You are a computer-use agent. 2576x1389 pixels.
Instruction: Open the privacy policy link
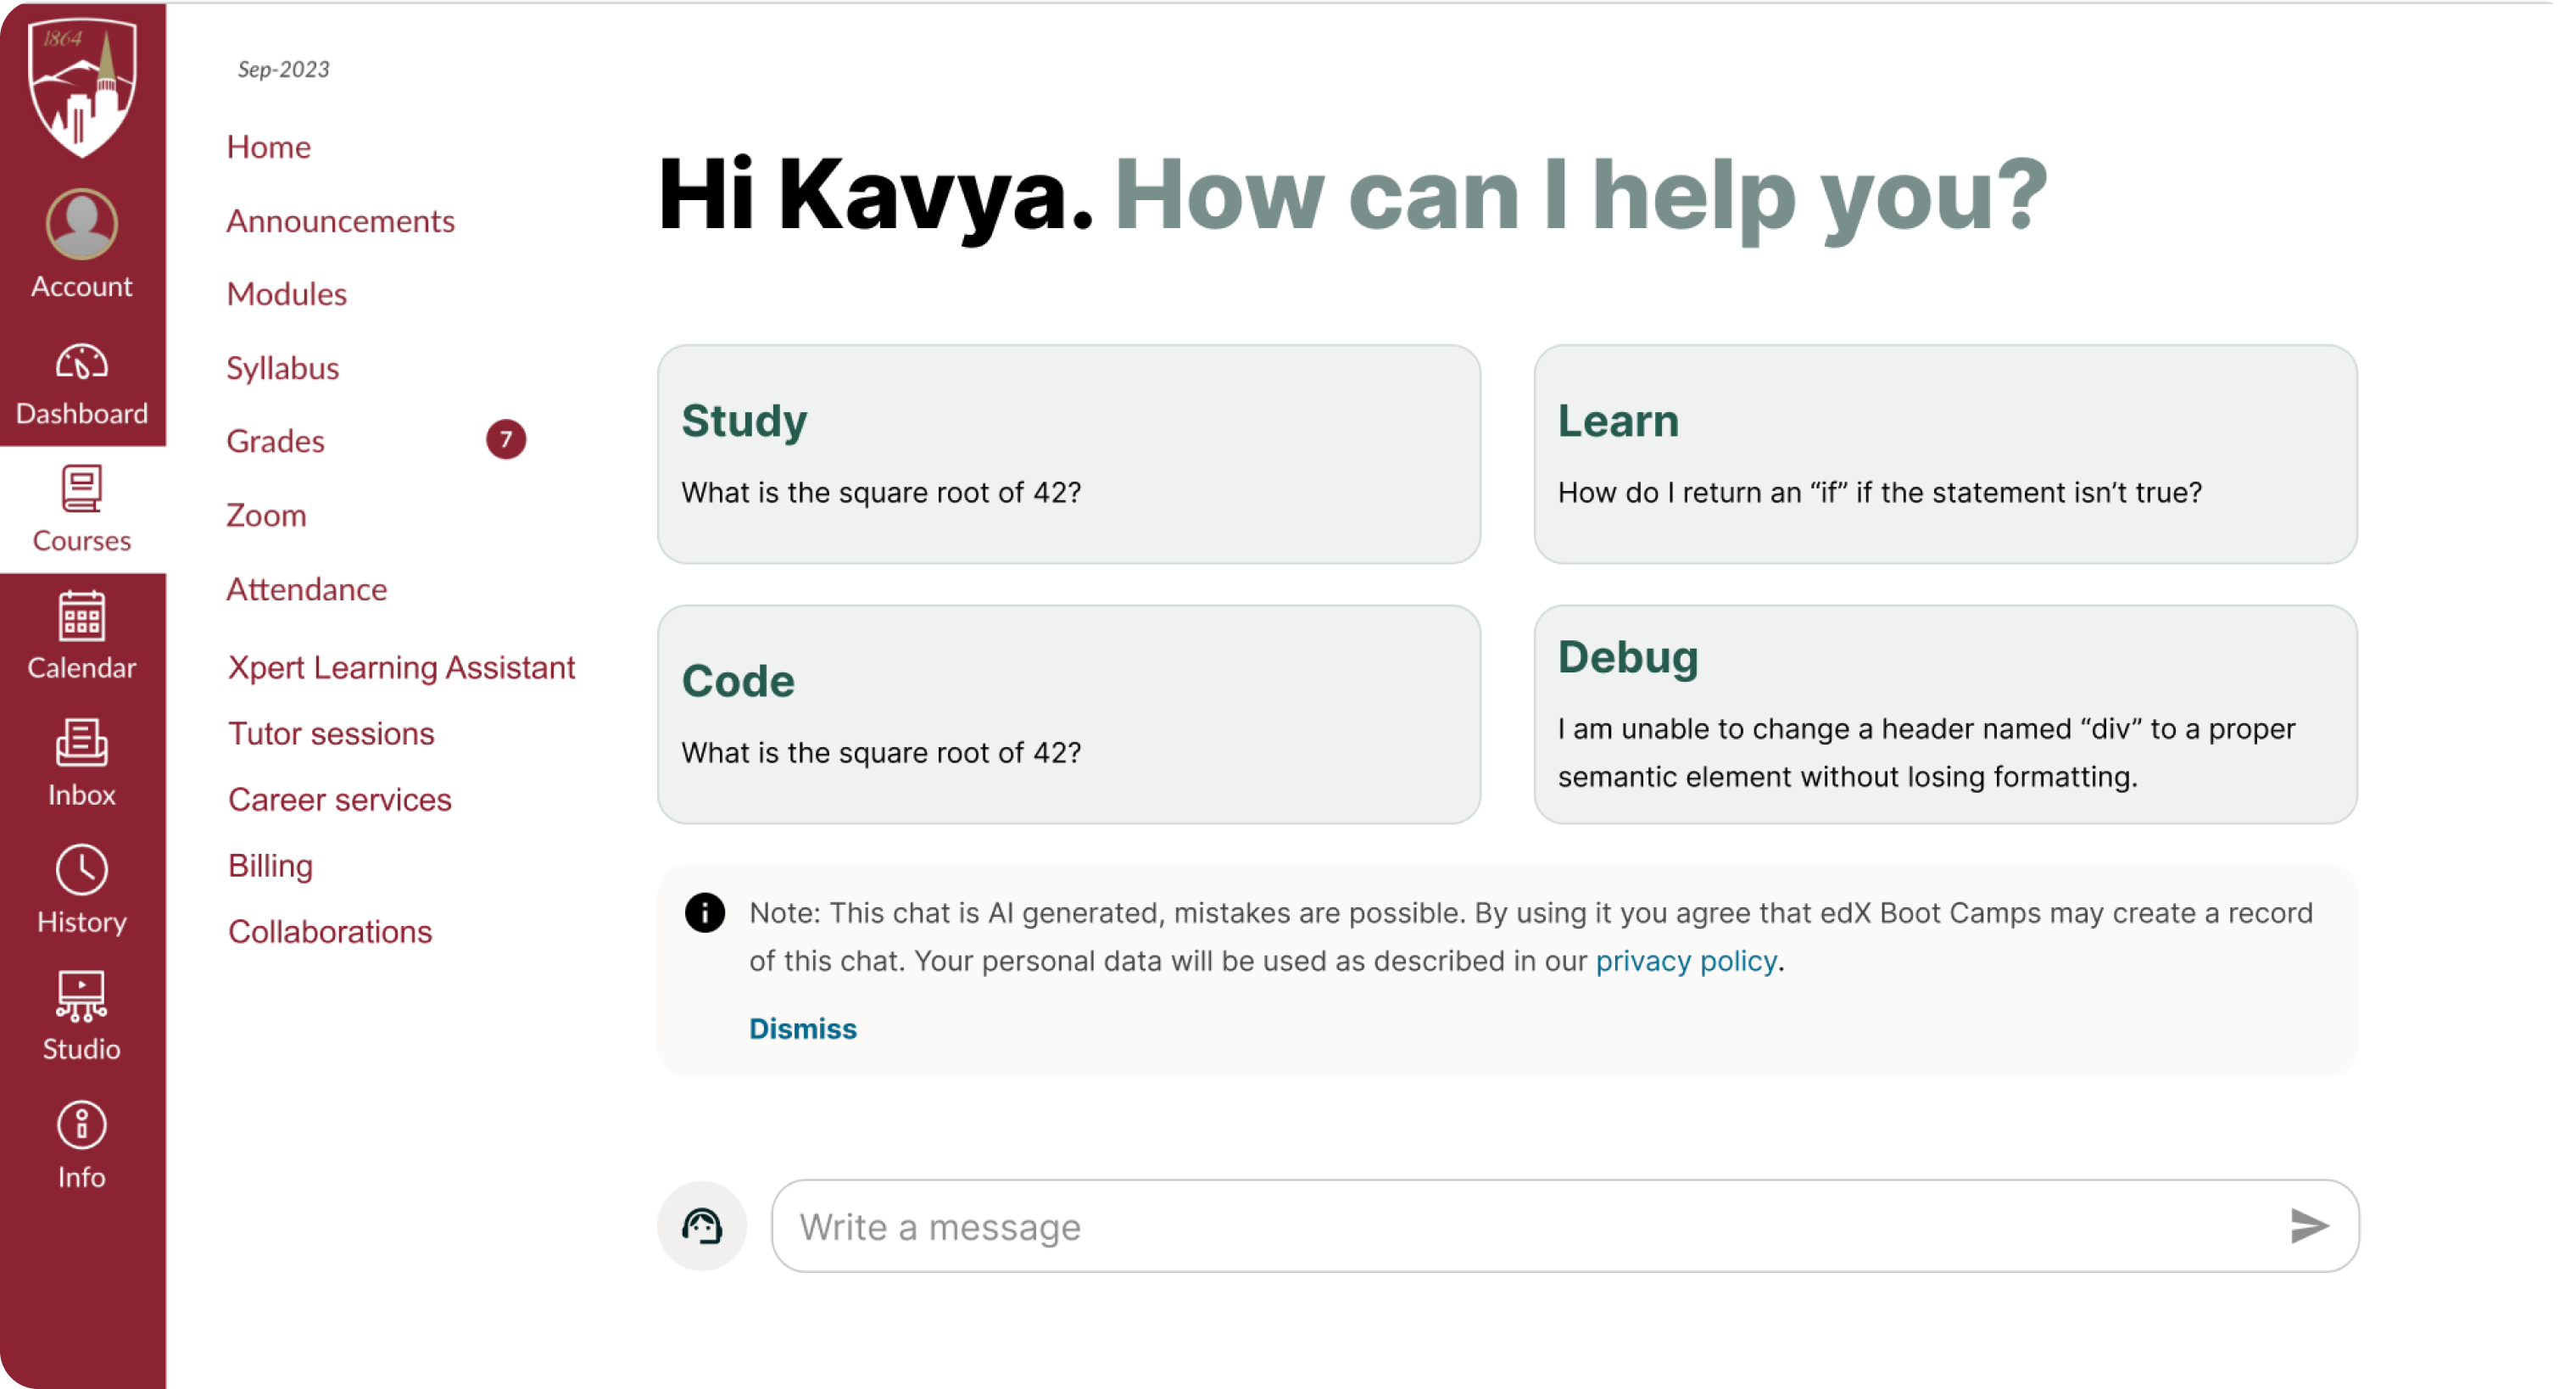pos(1686,961)
